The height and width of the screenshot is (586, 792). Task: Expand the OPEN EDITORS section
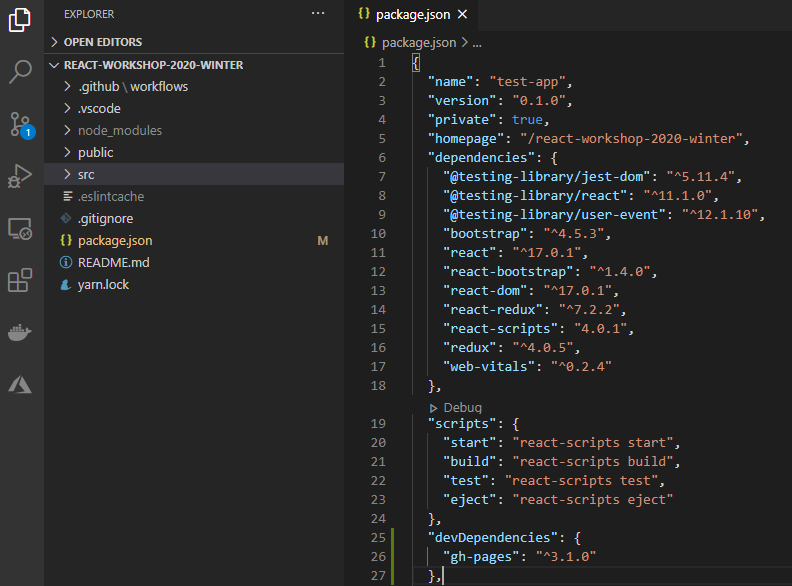[194, 42]
